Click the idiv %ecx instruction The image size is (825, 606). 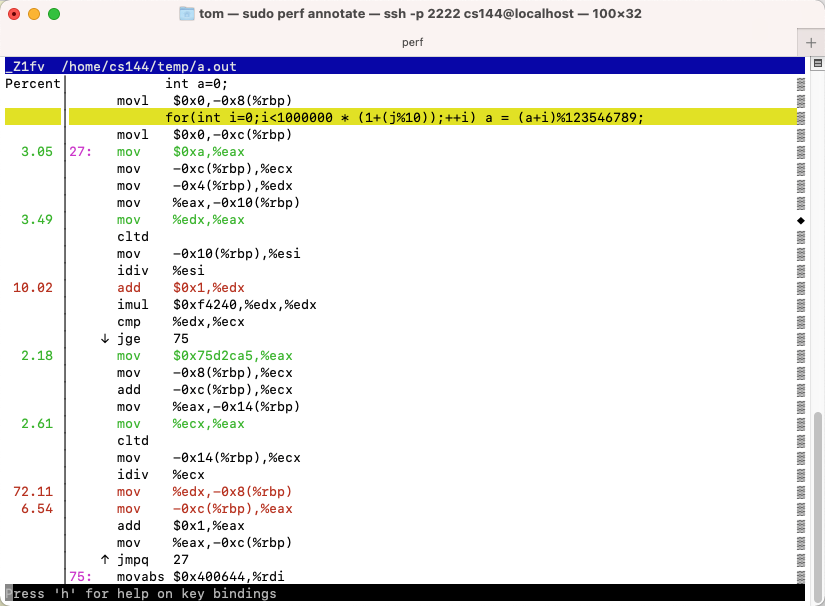point(160,475)
